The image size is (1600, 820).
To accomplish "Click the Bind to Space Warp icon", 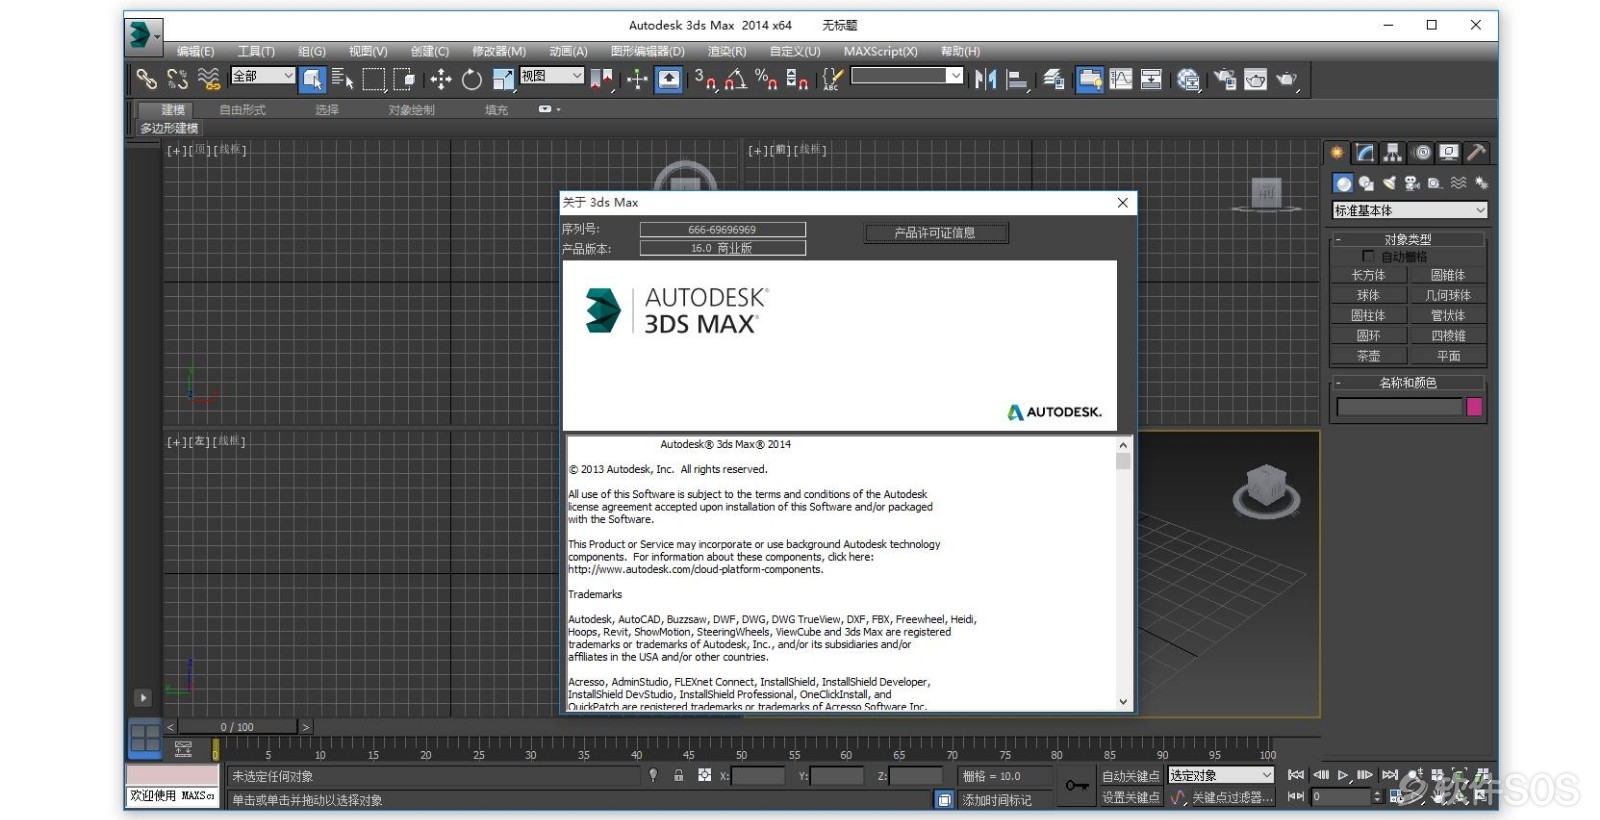I will [x=208, y=78].
